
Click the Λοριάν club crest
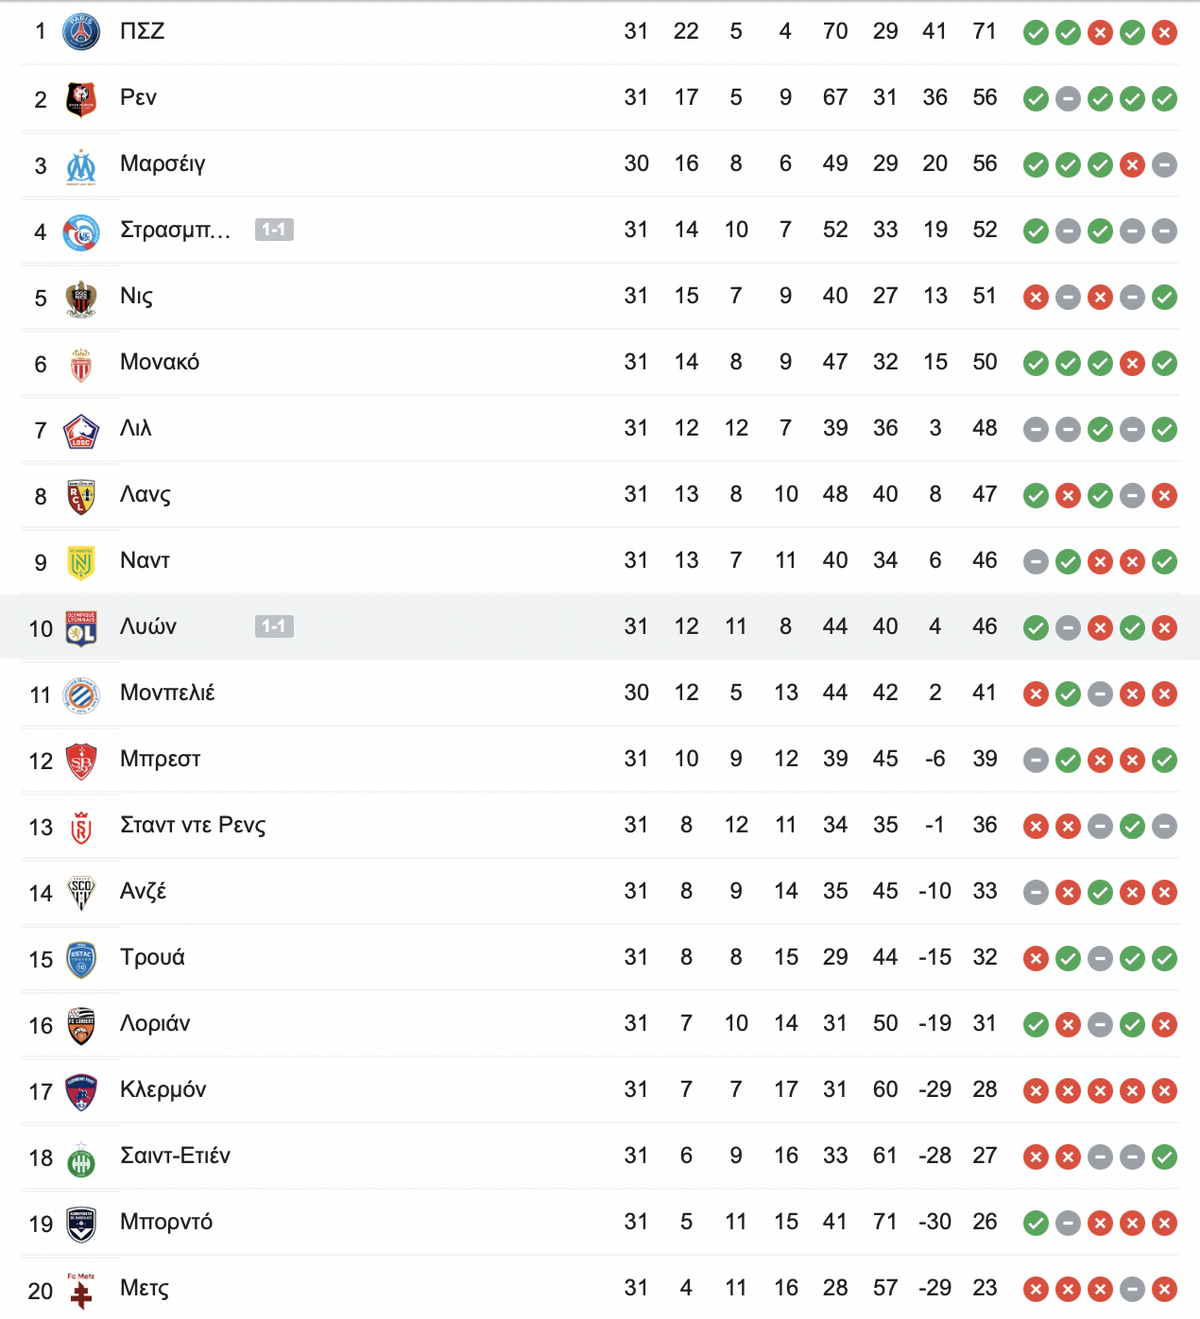click(x=81, y=1026)
